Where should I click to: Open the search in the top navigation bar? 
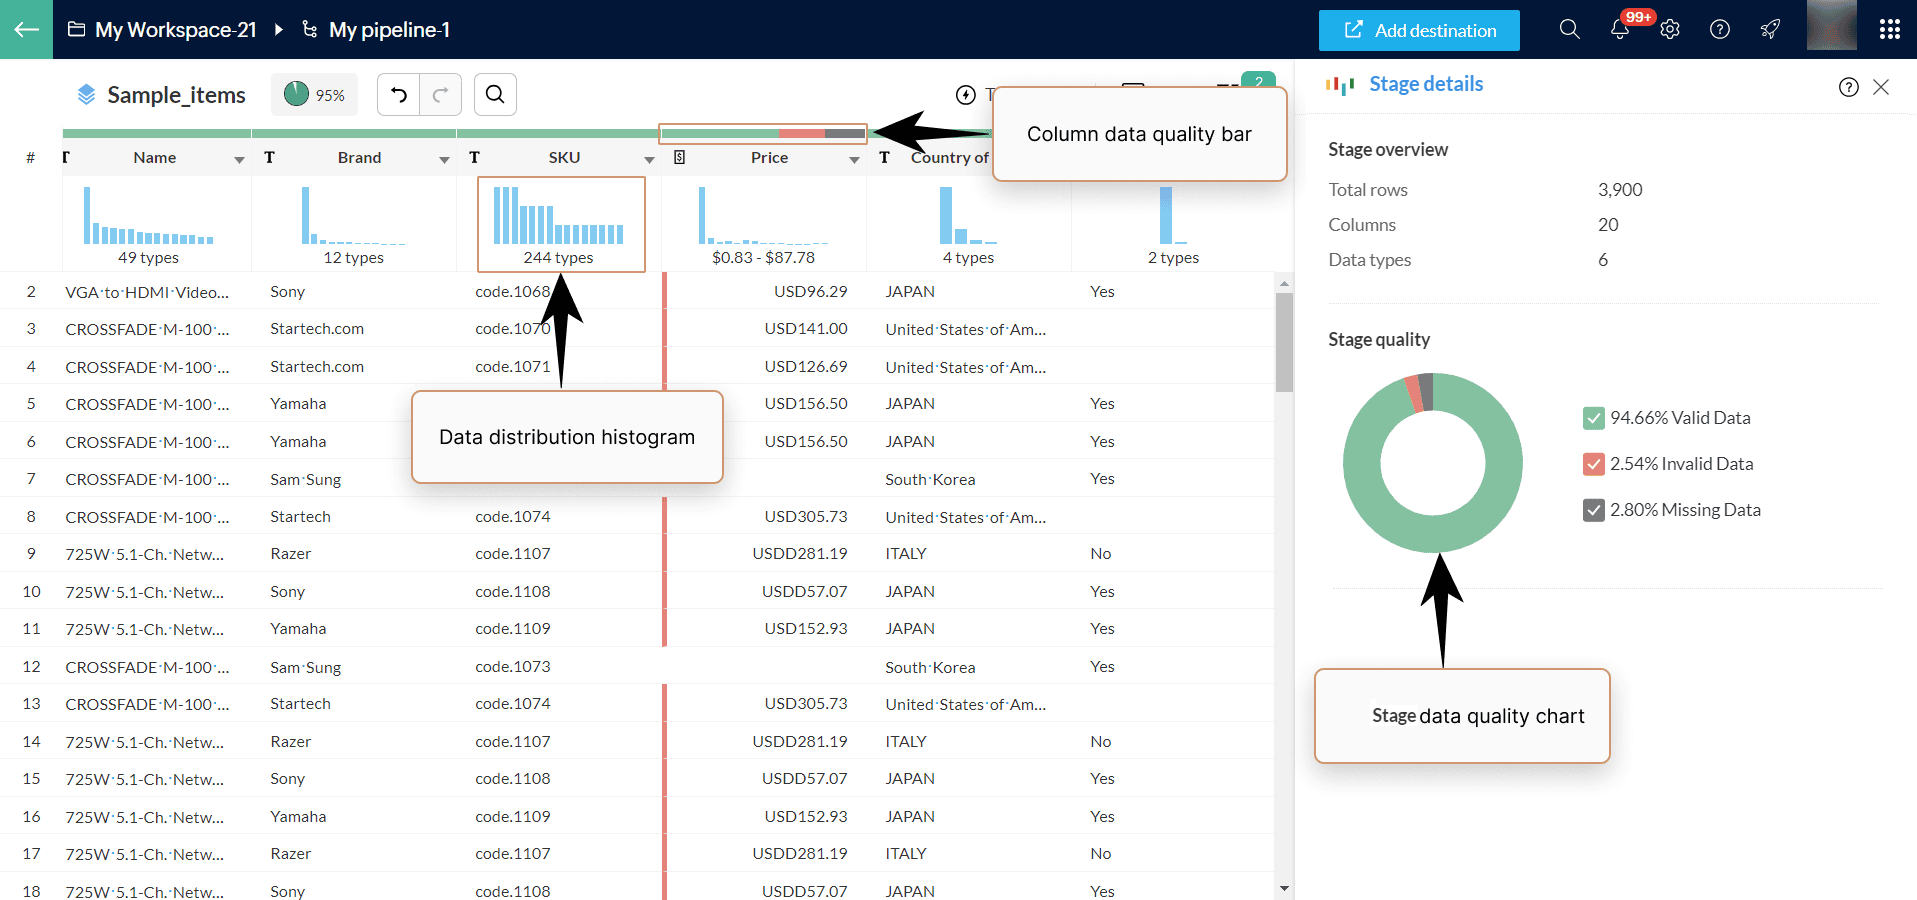tap(1570, 30)
